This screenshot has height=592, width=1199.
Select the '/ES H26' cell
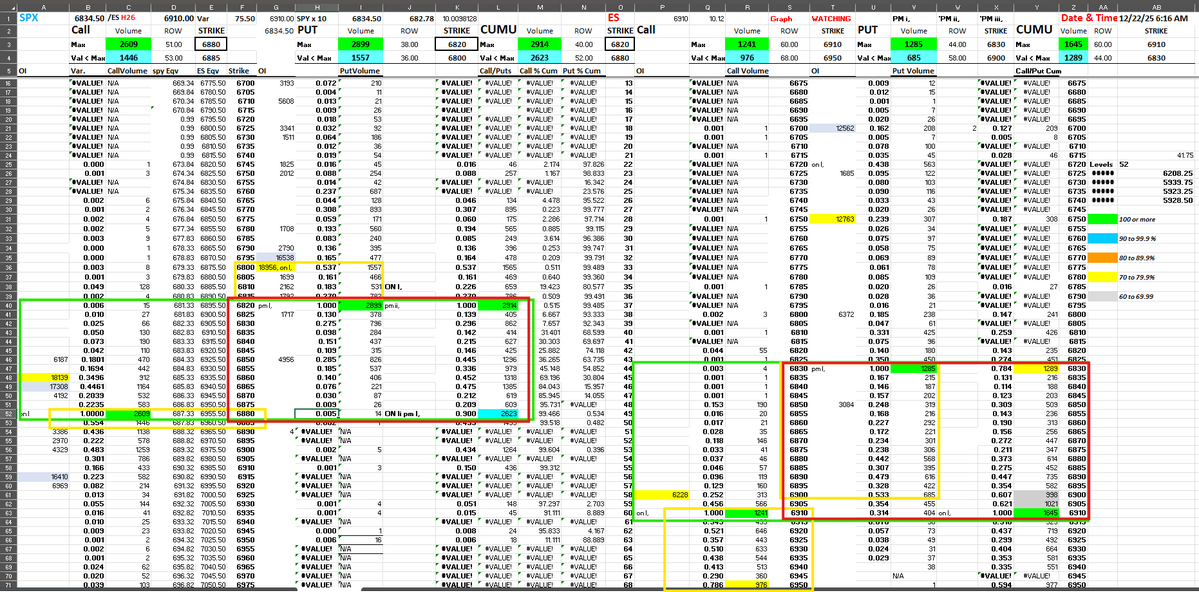pyautogui.click(x=127, y=16)
